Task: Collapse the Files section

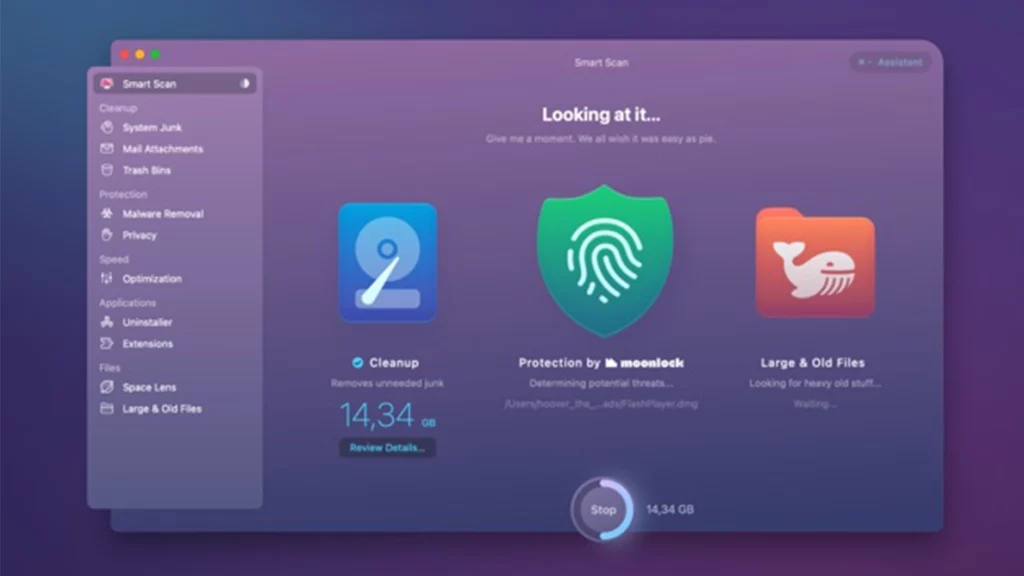Action: pyautogui.click(x=108, y=367)
